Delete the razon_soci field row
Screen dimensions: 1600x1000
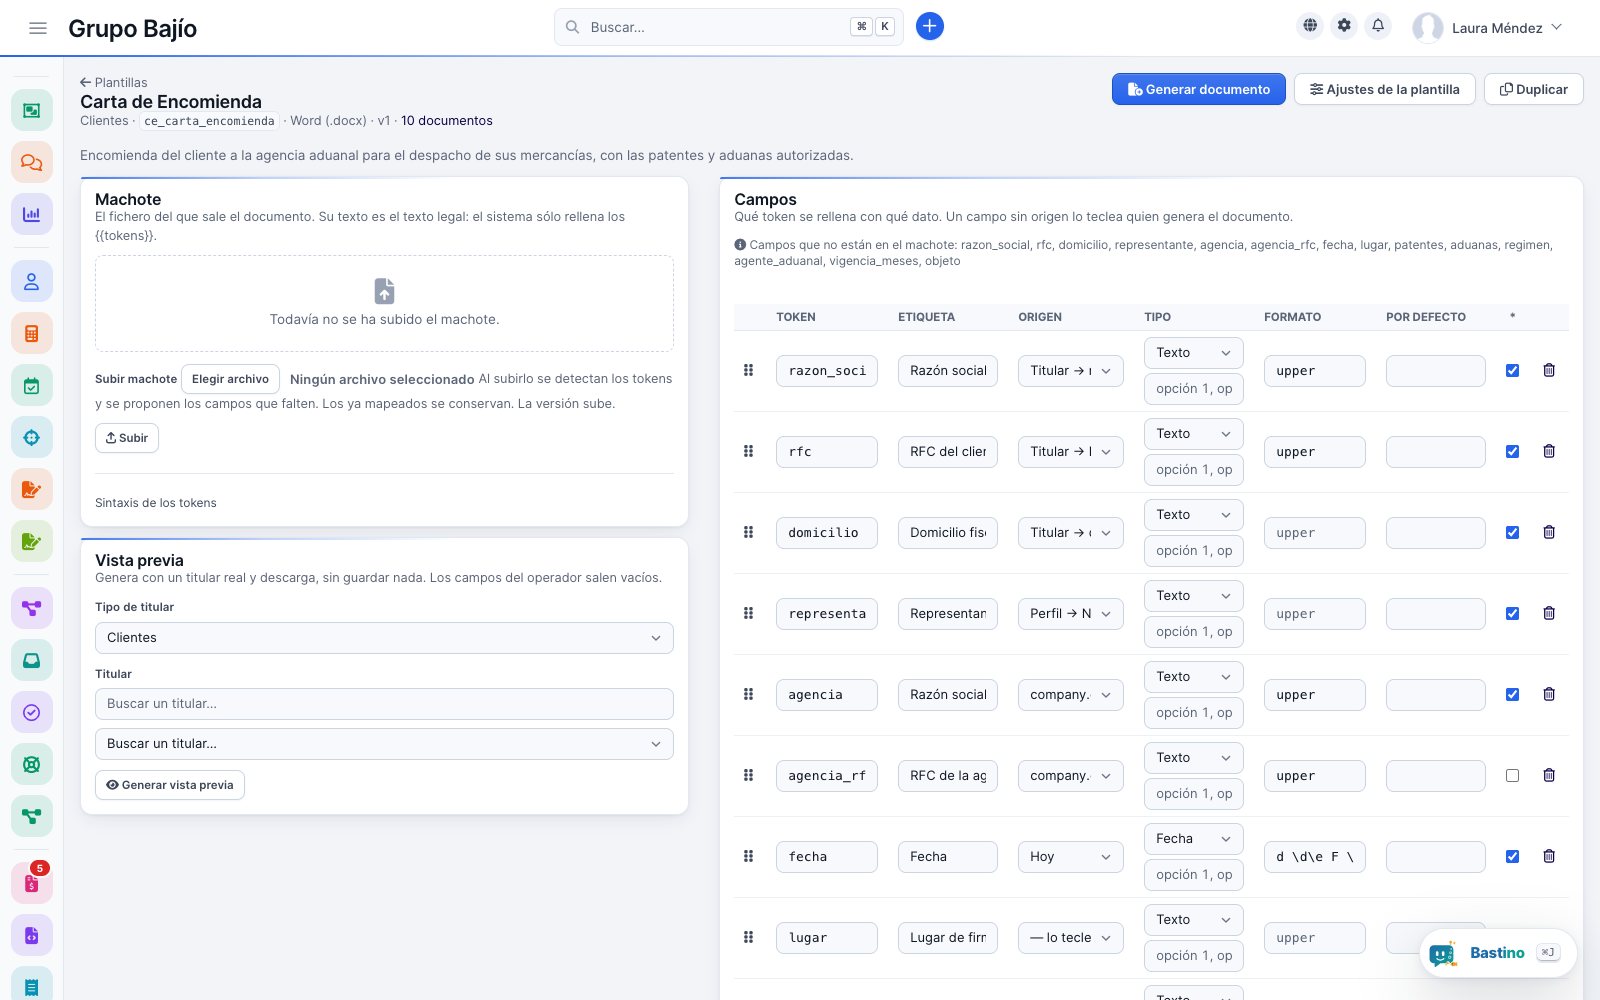[1549, 370]
